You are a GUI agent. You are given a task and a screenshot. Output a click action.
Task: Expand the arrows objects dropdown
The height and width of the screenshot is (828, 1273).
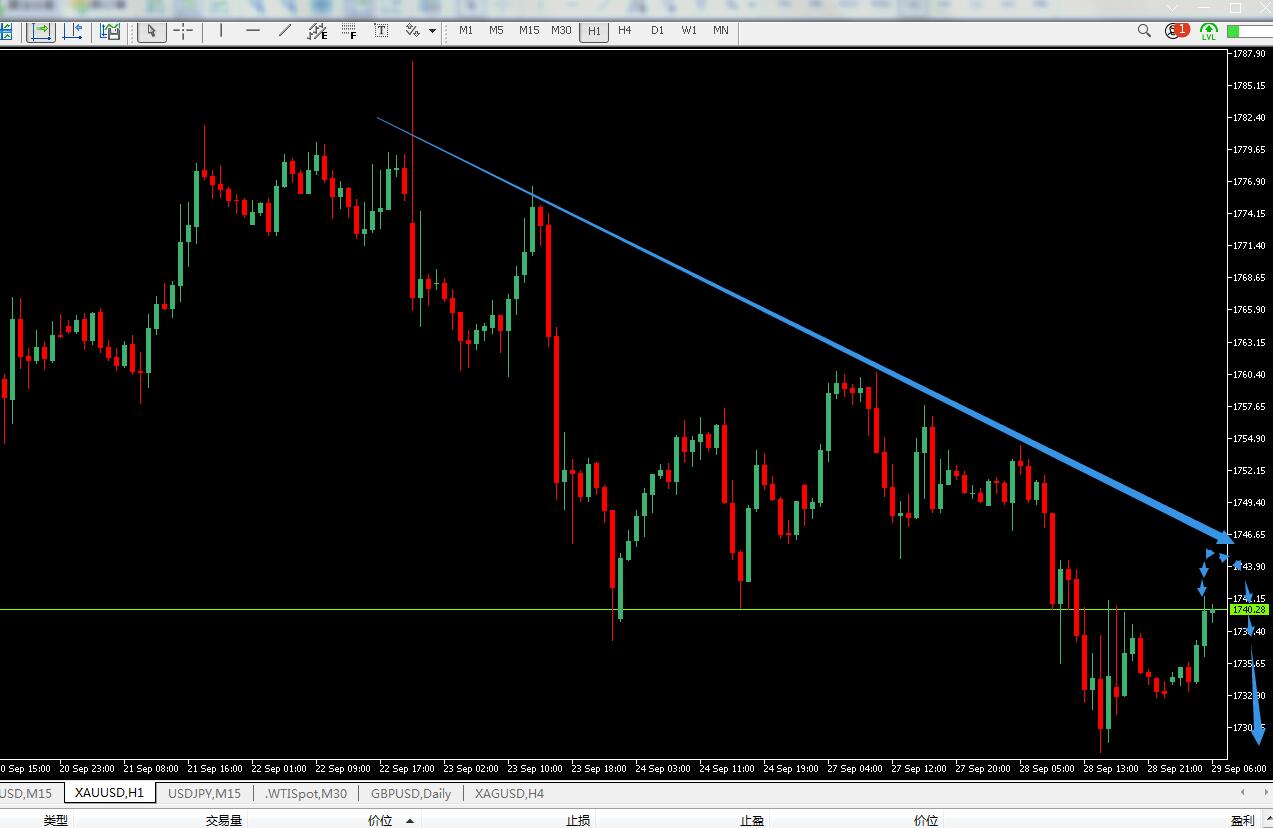432,31
